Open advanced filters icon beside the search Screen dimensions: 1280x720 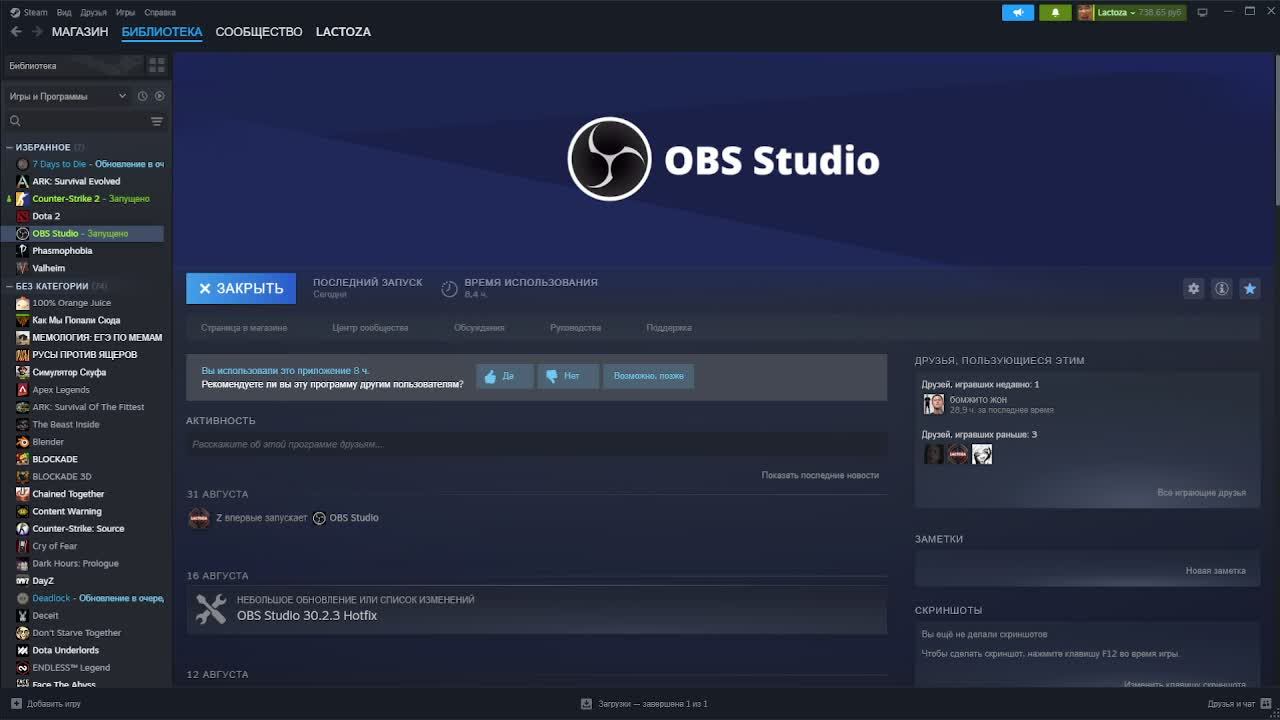tap(156, 121)
